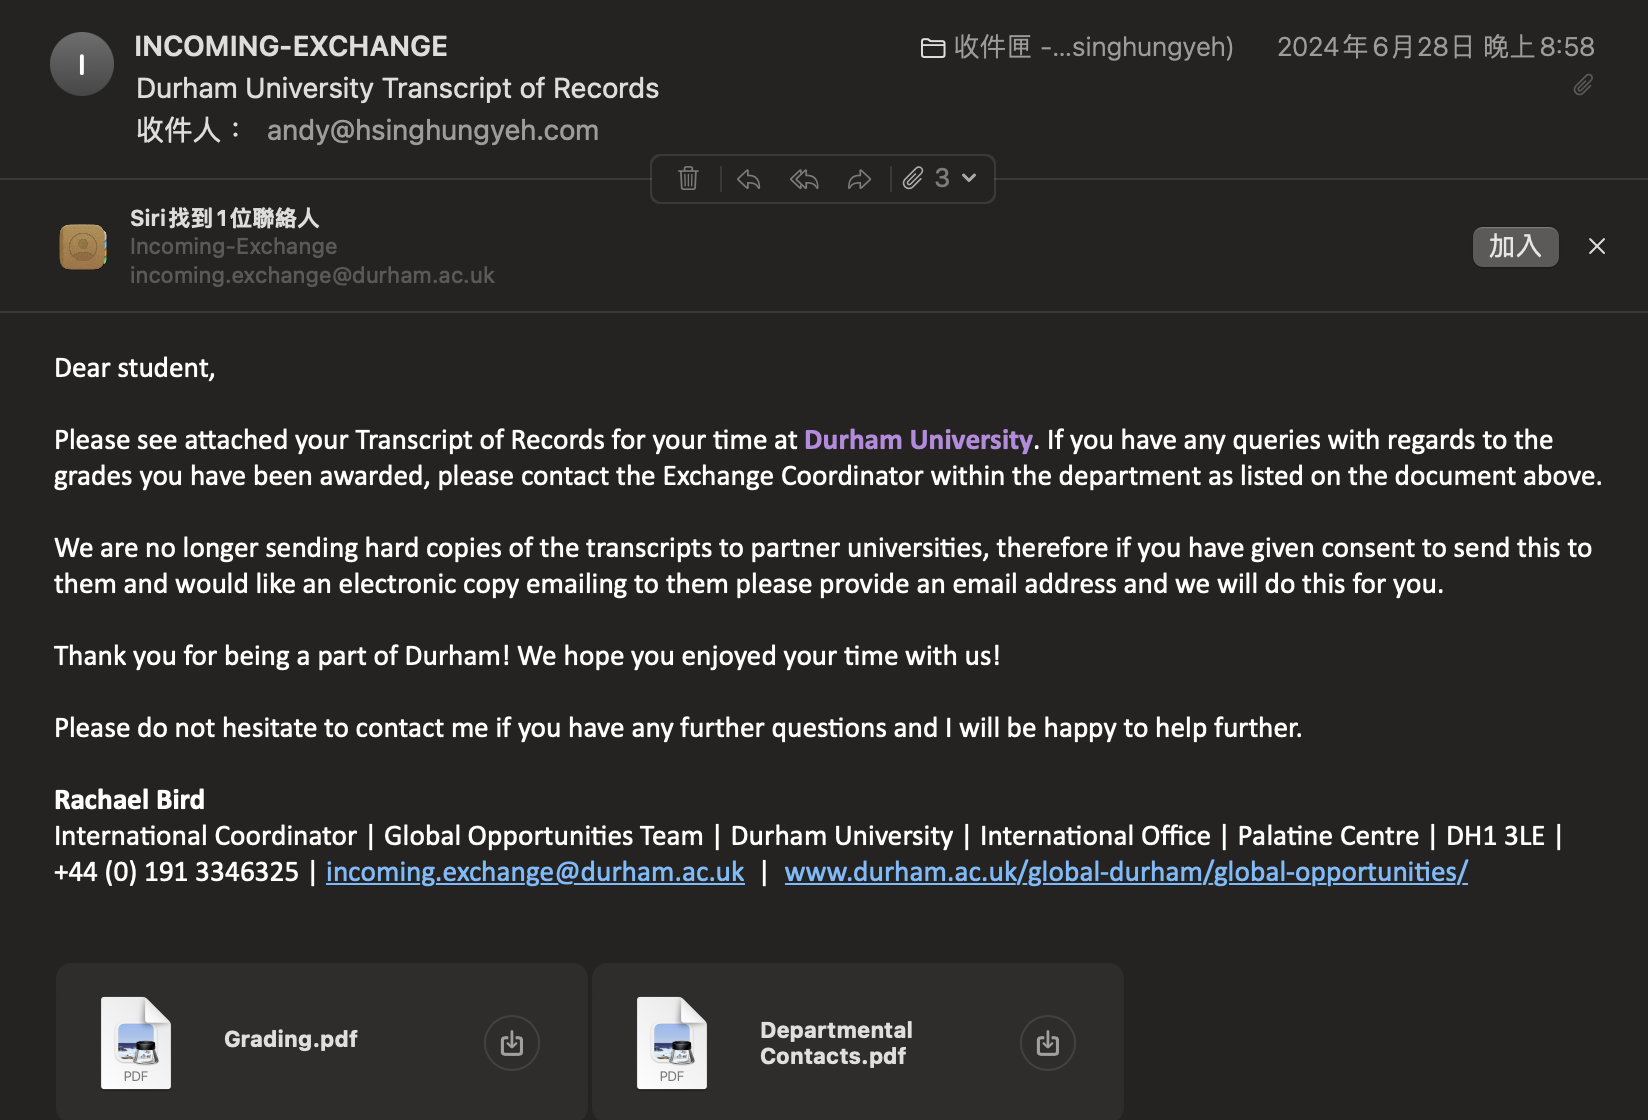This screenshot has width=1648, height=1120.
Task: Dismiss the Siri contact suggestion banner
Action: pyautogui.click(x=1597, y=246)
